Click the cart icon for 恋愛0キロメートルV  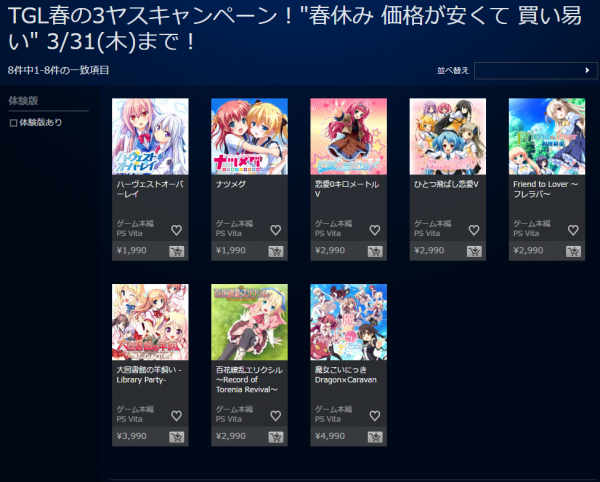[375, 251]
